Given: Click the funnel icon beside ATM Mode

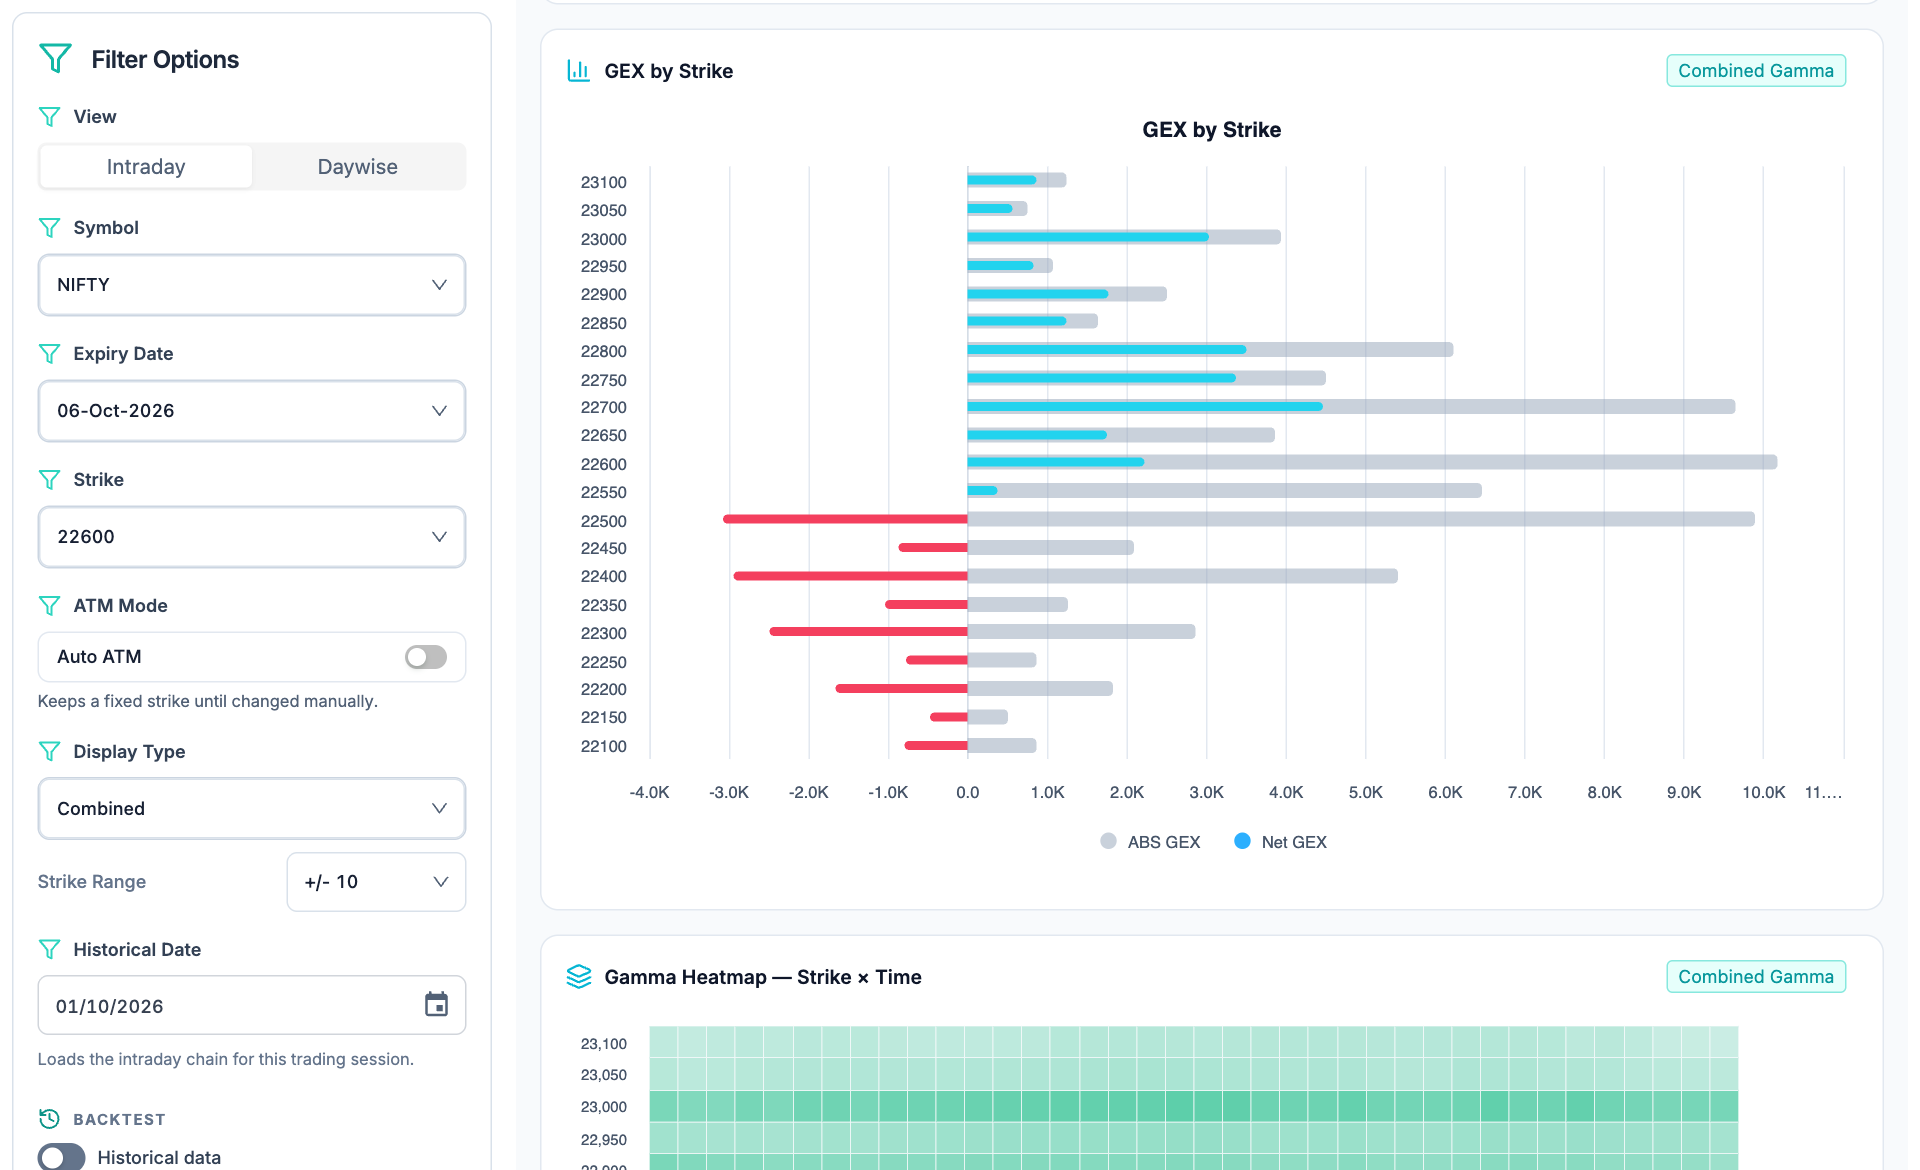Looking at the screenshot, I should [x=49, y=606].
